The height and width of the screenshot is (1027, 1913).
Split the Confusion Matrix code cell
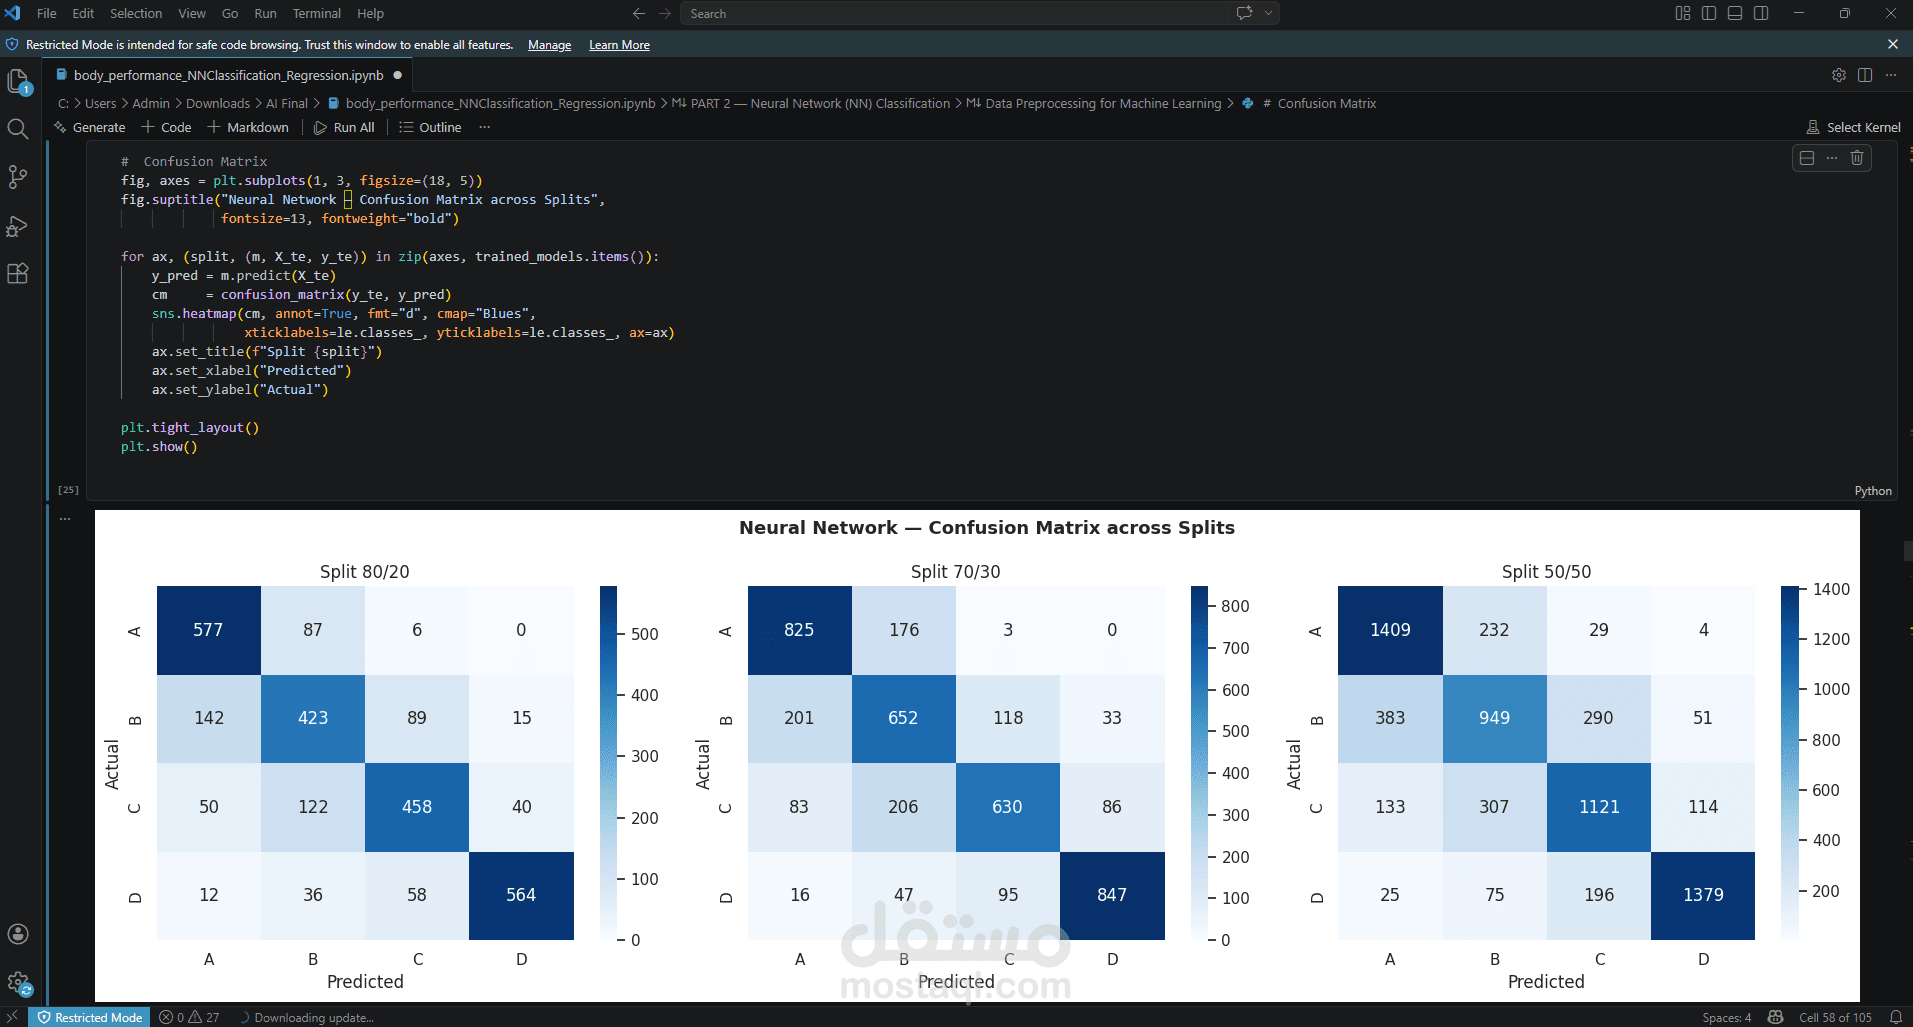[x=1807, y=158]
